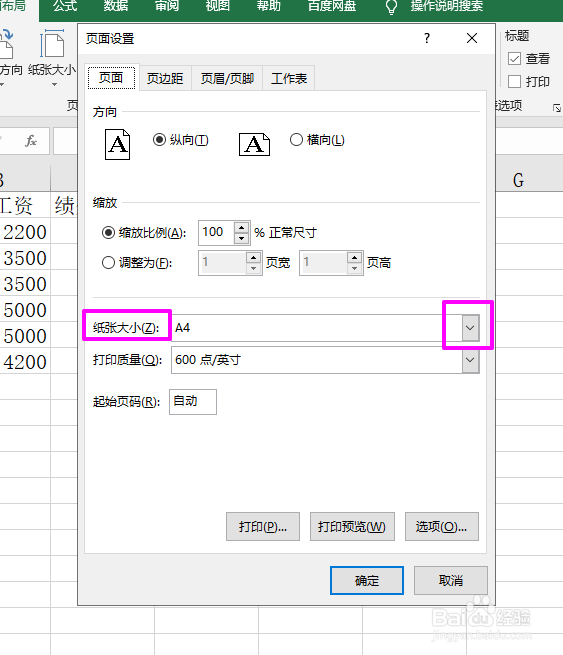Click the 缩放比例 value field showing 100
This screenshot has width=563, height=655.
click(x=217, y=233)
